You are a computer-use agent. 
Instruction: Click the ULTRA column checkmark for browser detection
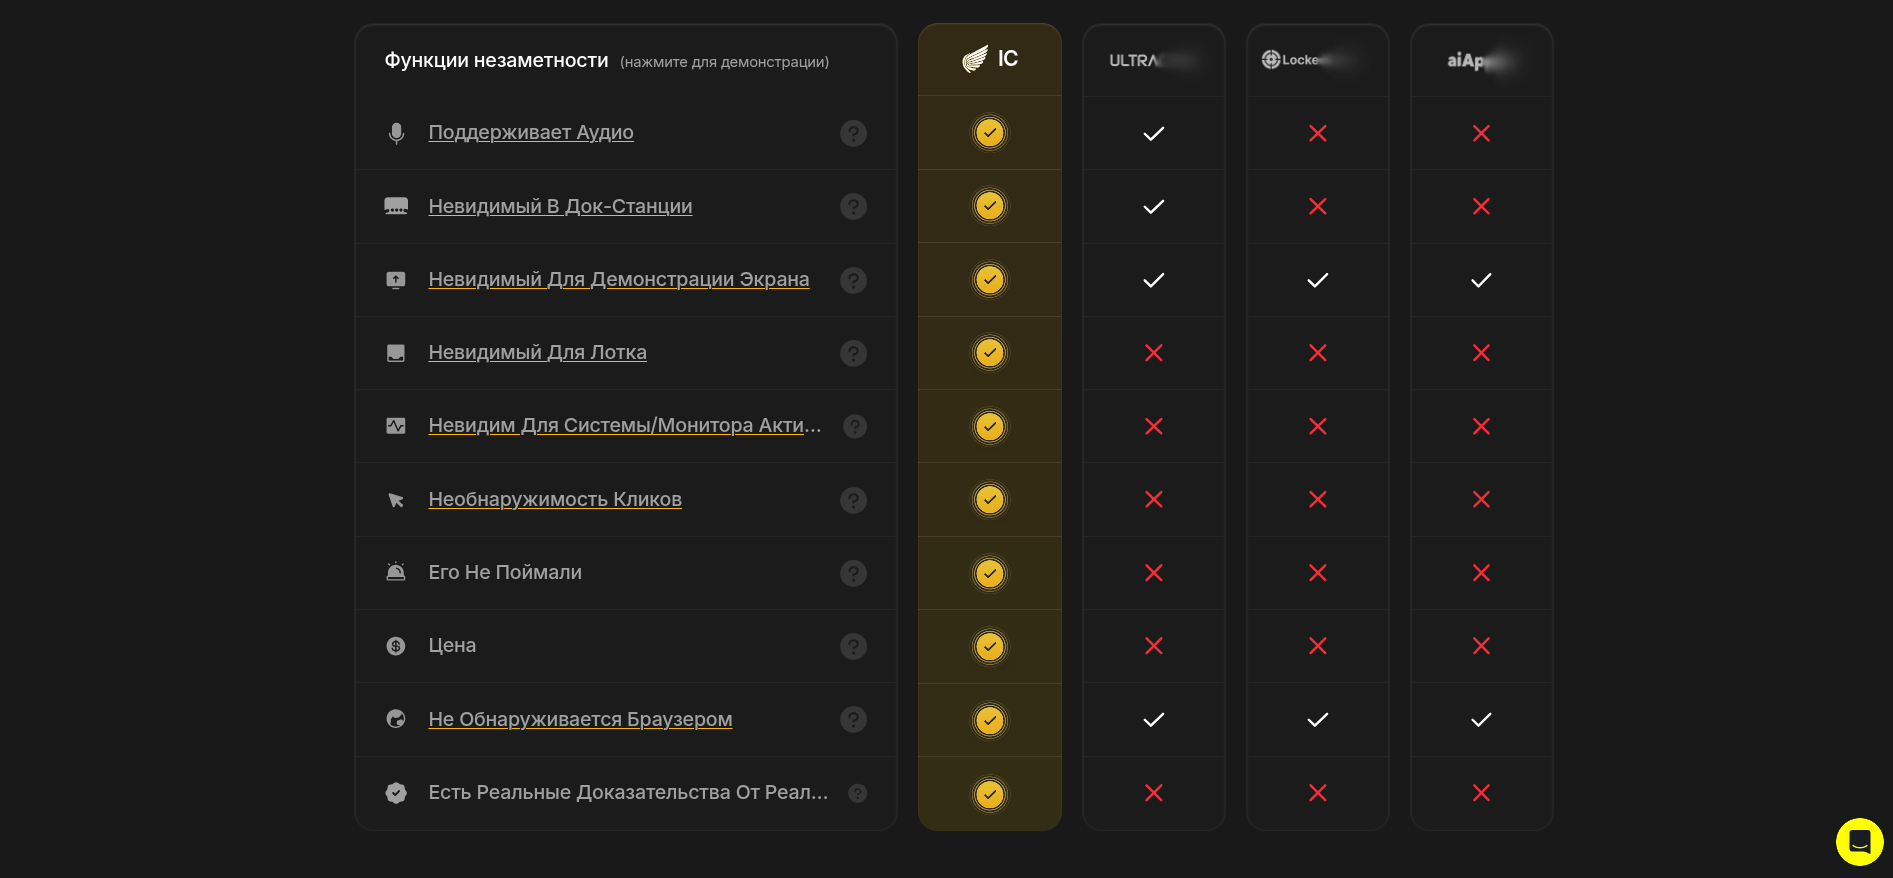click(x=1153, y=720)
